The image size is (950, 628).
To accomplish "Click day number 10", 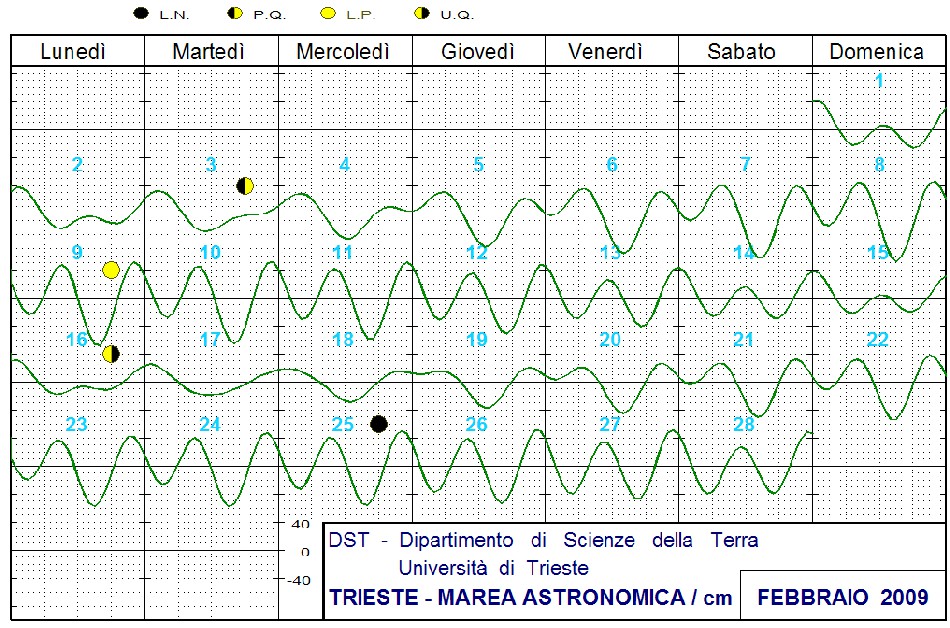I will (210, 251).
